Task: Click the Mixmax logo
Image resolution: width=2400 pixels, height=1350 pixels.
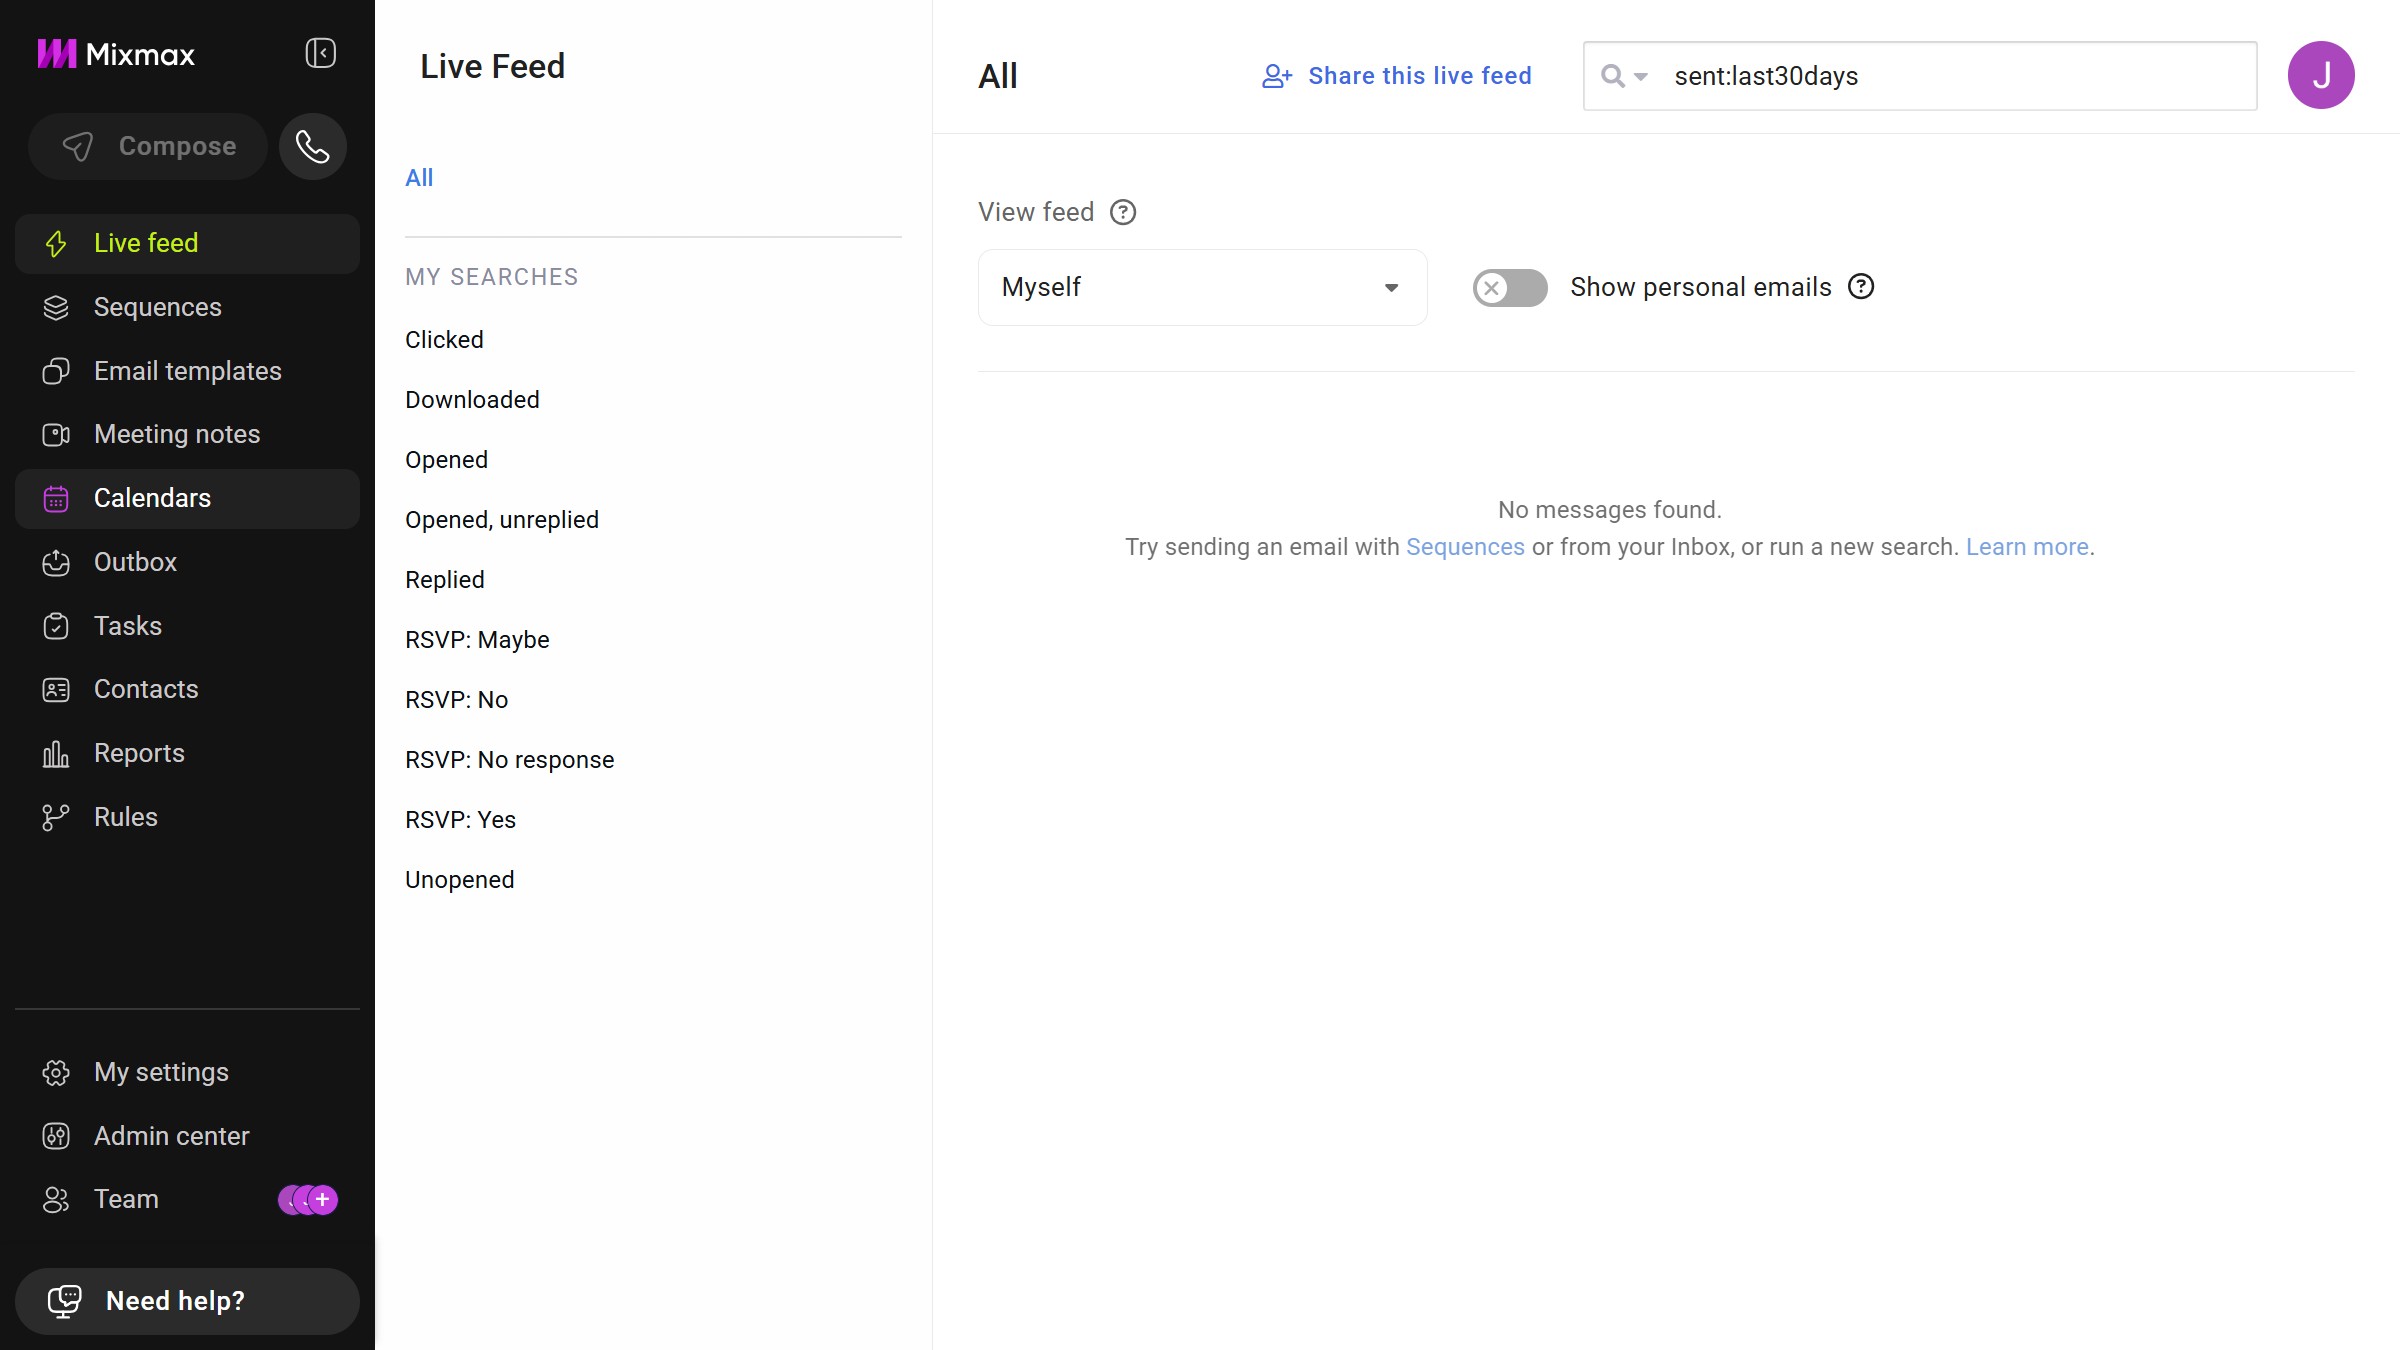Action: (116, 54)
